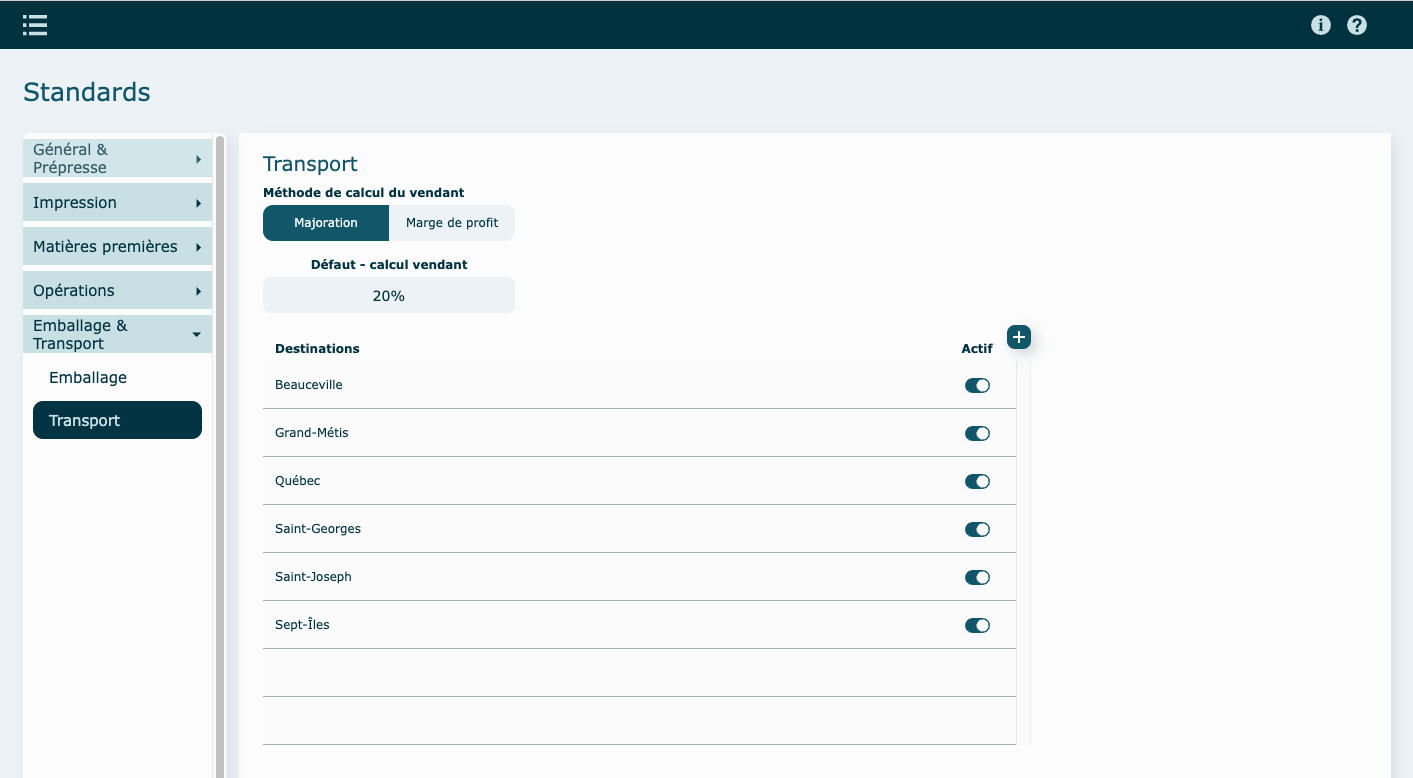Toggle Beauceville active switch
This screenshot has width=1413, height=778.
(x=977, y=385)
